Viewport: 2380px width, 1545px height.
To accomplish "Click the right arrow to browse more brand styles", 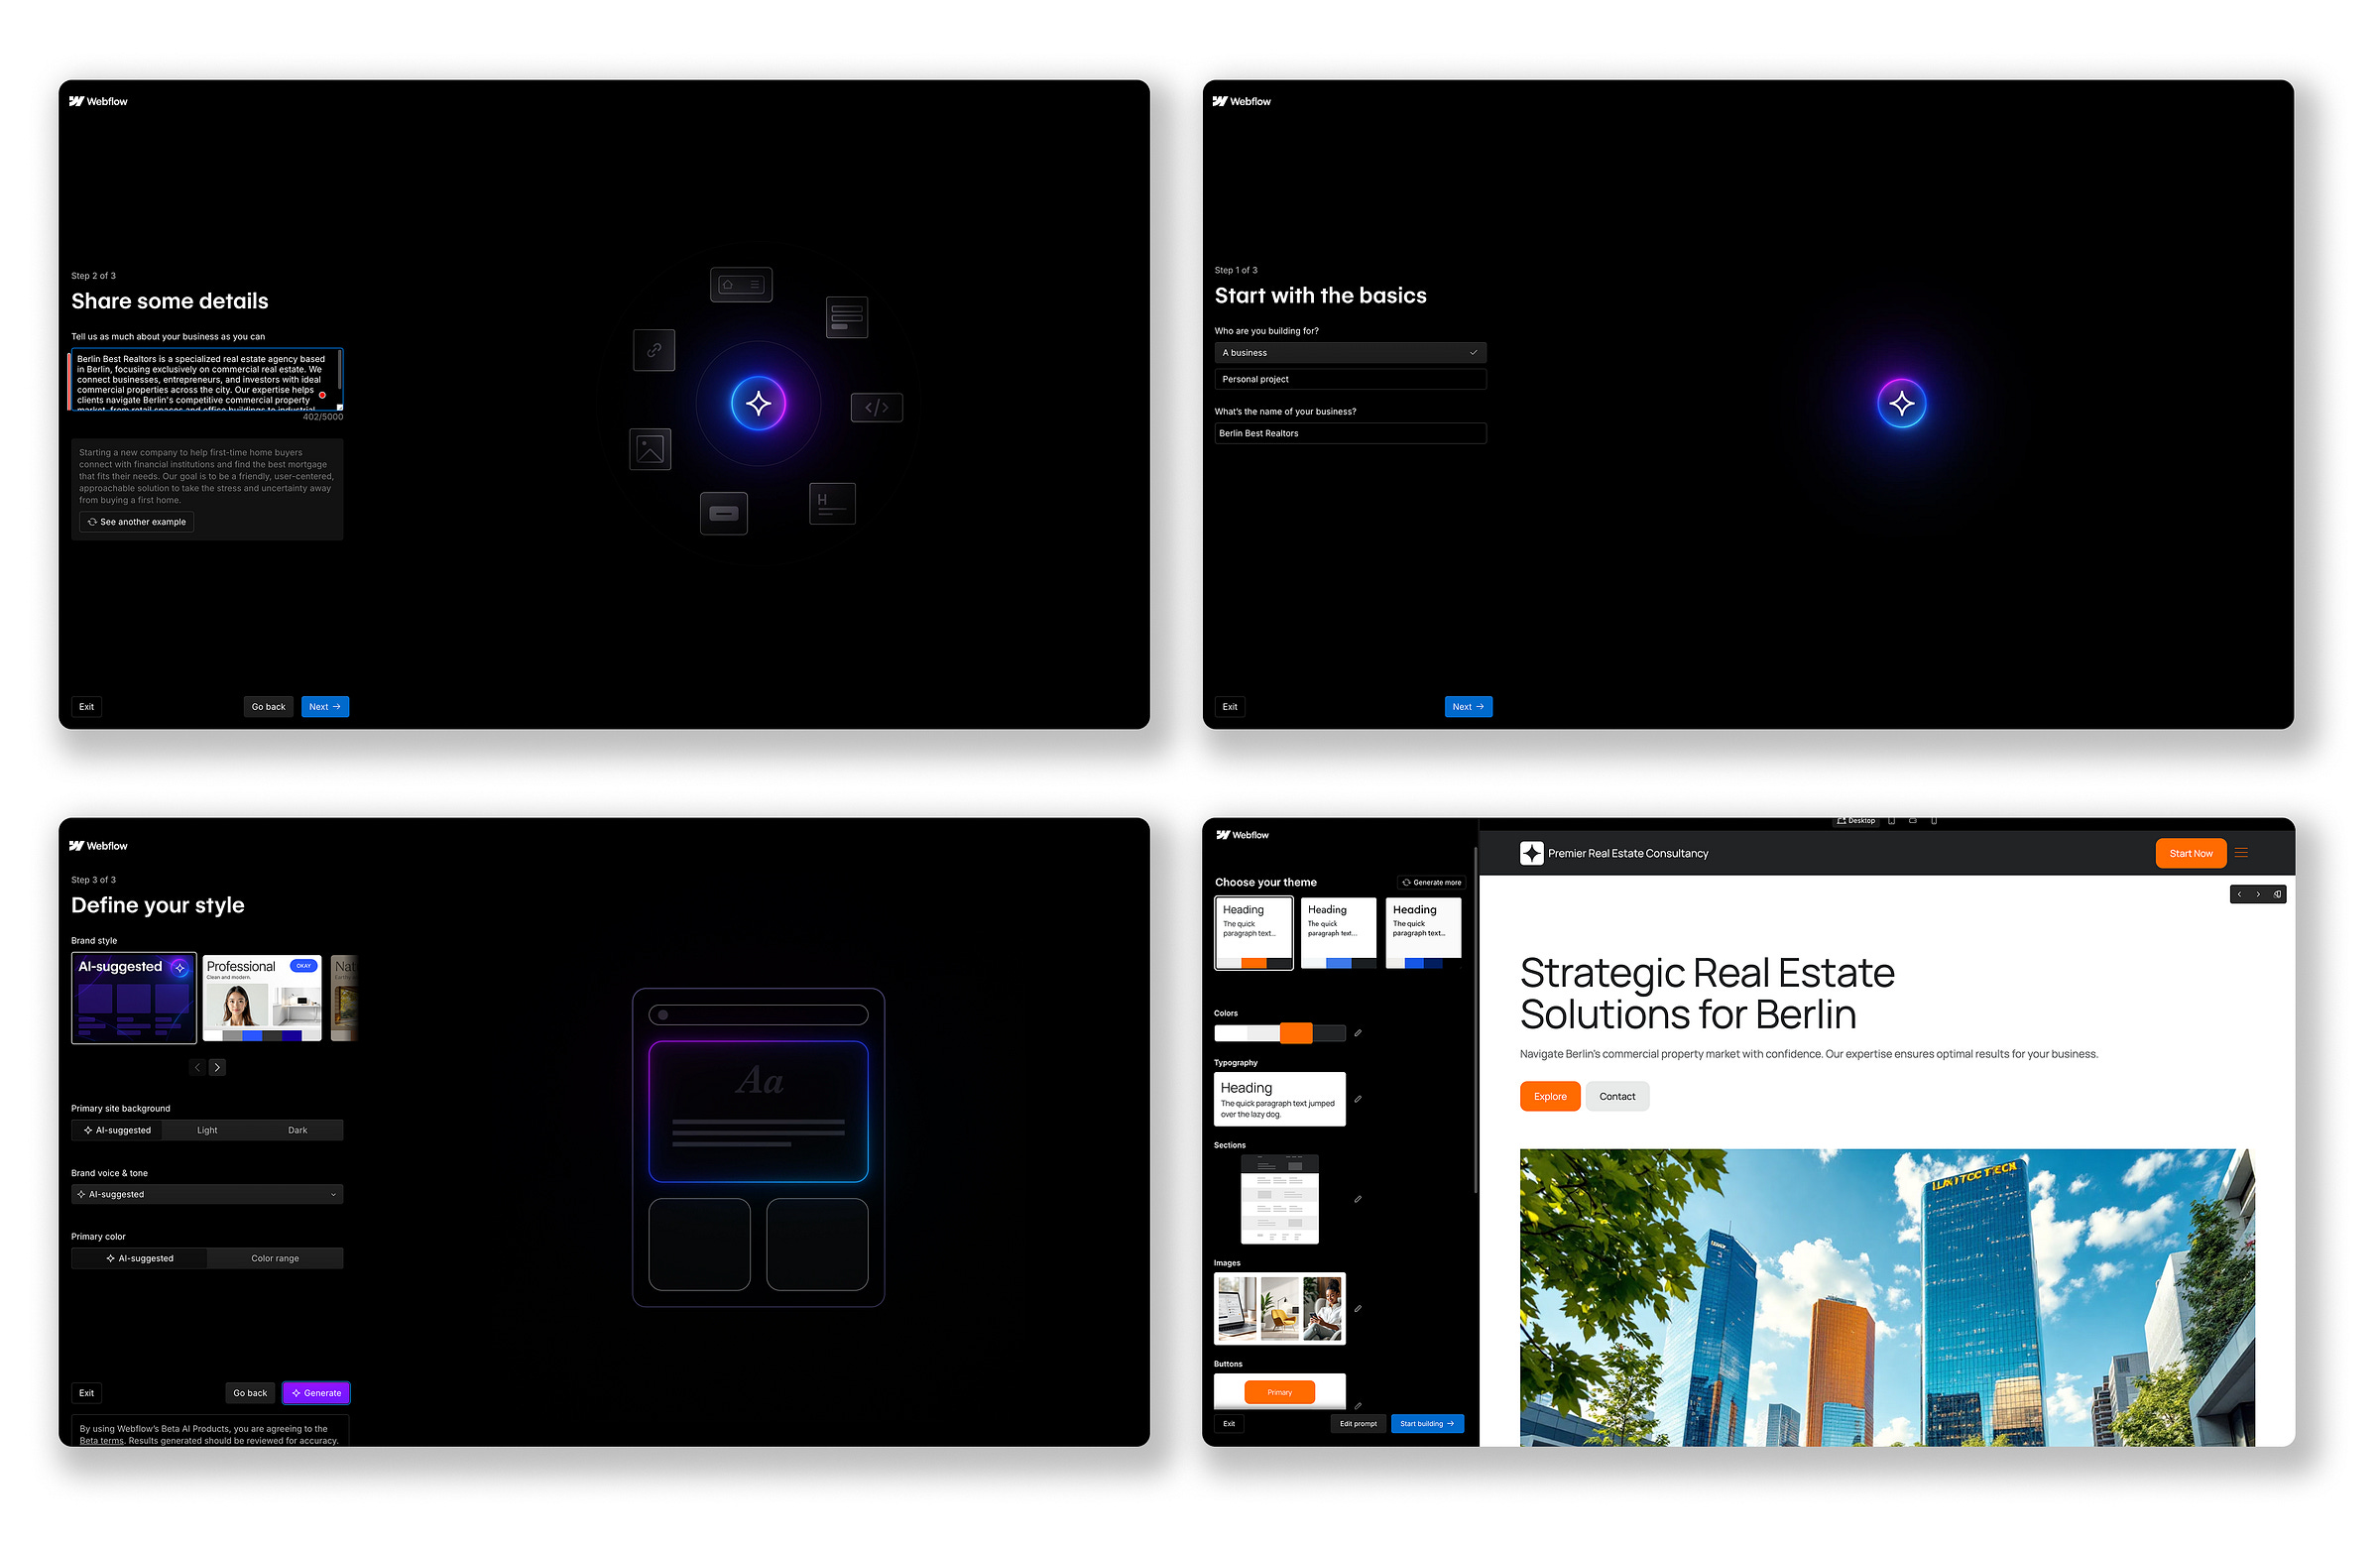I will [217, 1067].
